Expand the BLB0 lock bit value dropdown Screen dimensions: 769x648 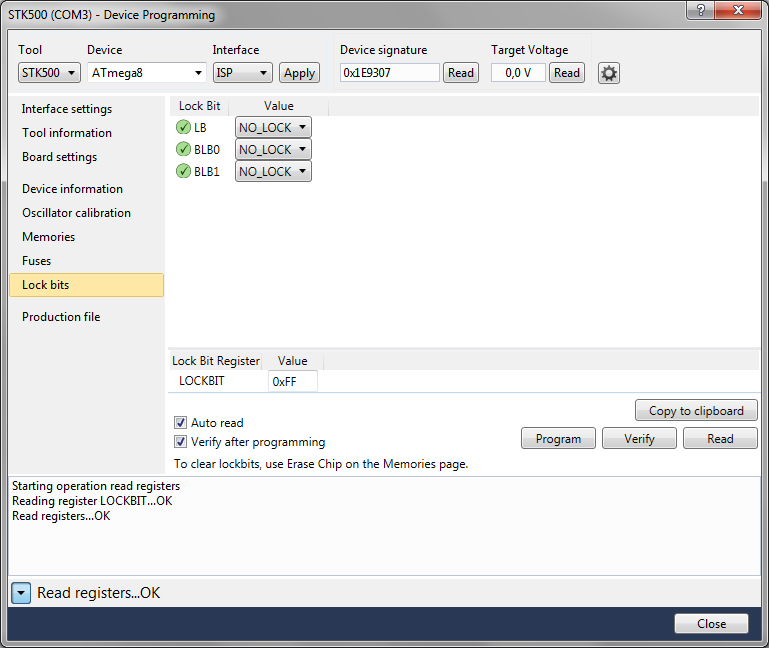pos(273,150)
